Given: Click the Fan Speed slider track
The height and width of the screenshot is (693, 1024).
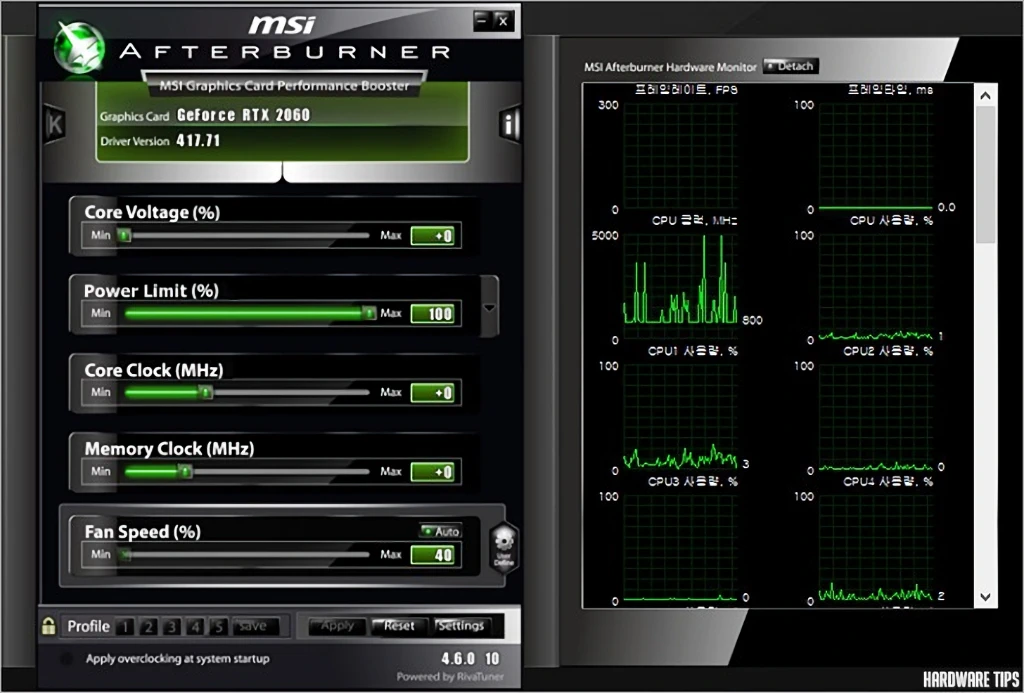Looking at the screenshot, I should [x=247, y=555].
